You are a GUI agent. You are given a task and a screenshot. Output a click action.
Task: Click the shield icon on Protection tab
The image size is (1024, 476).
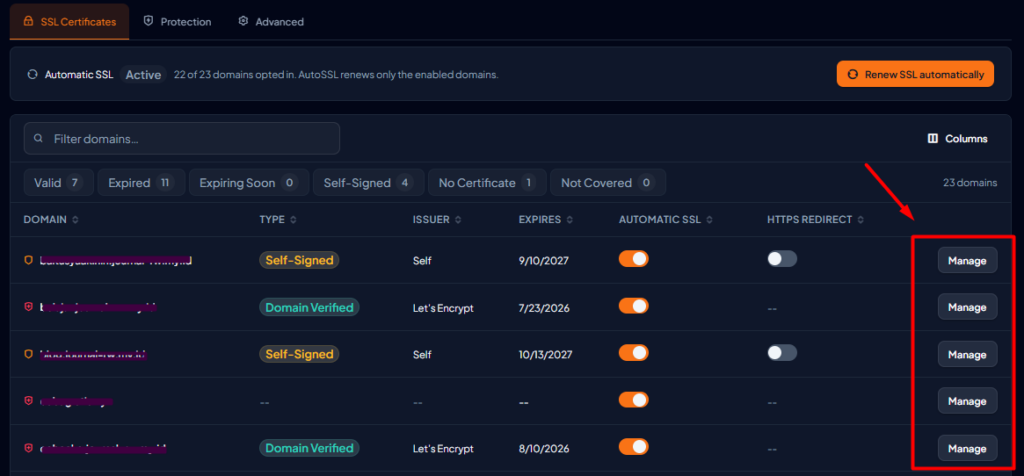tap(148, 21)
